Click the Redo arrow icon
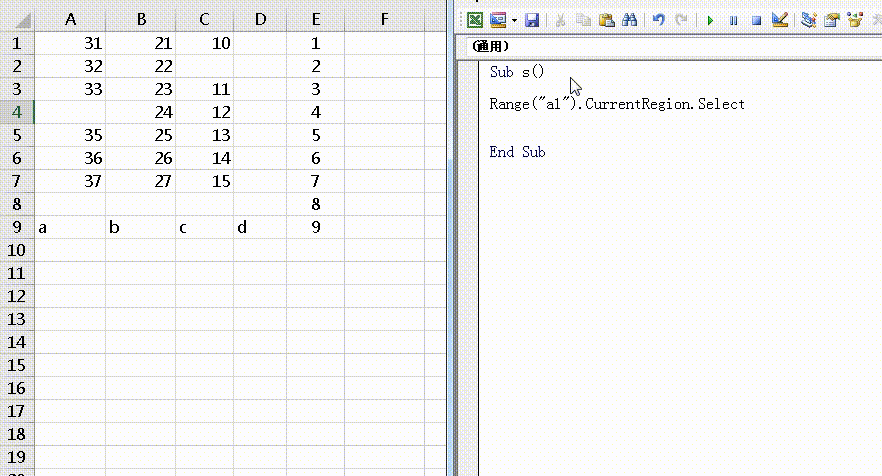Screen dimensions: 882x476 (682, 20)
